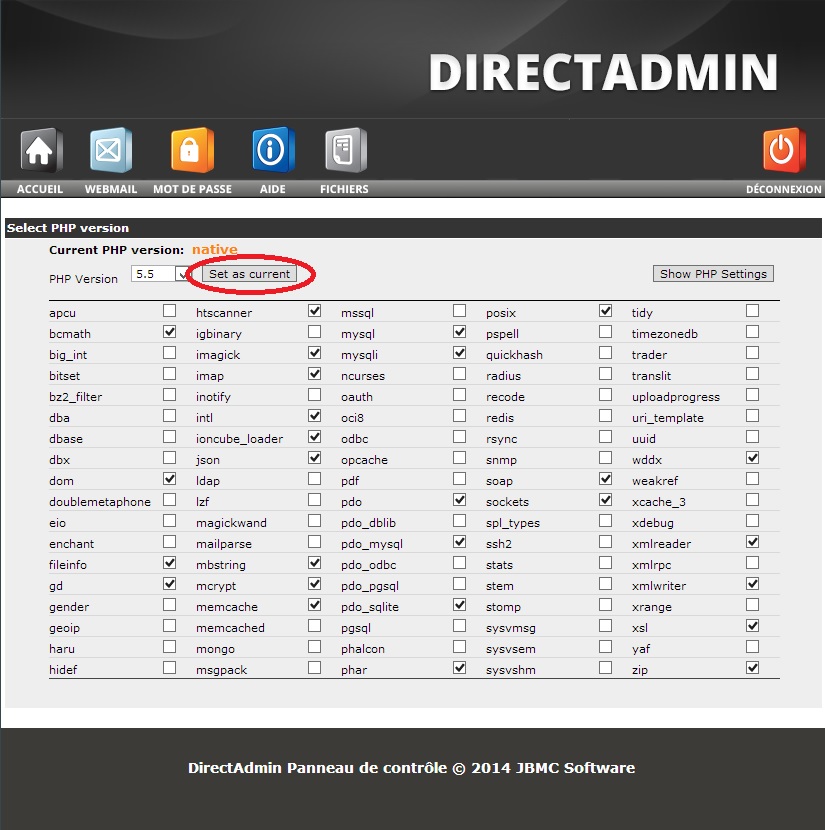Select the WEBMAIL menu label
The width and height of the screenshot is (825, 830).
click(x=111, y=189)
